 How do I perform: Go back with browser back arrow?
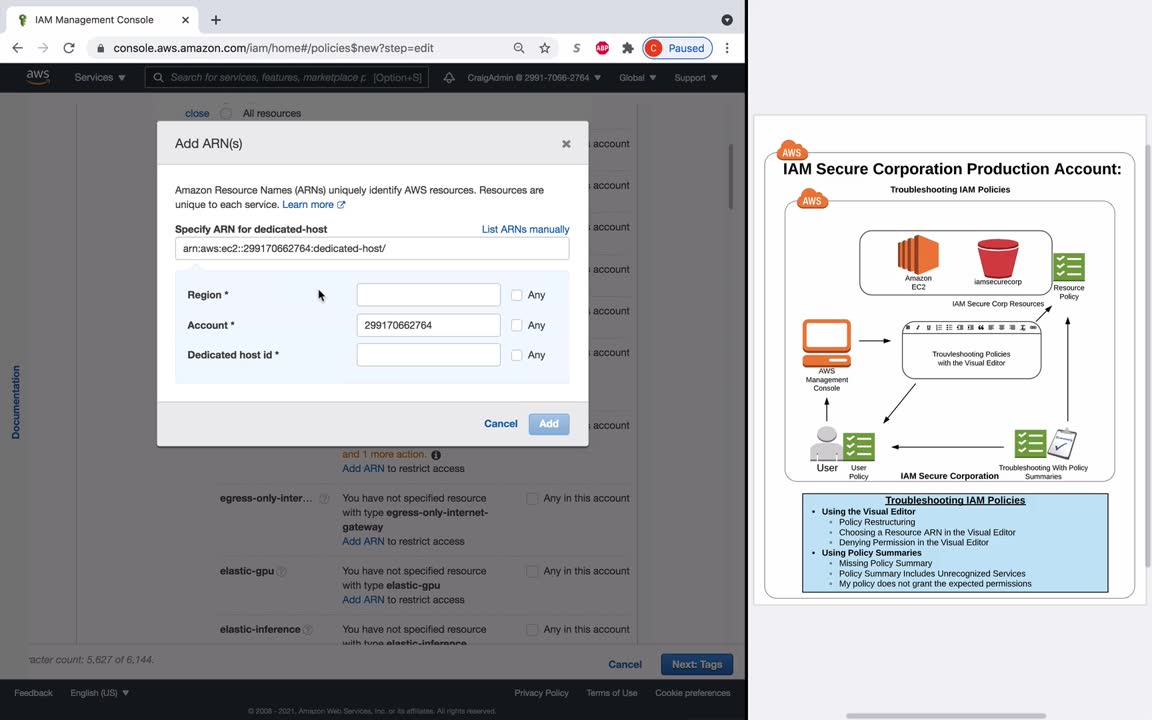18,48
